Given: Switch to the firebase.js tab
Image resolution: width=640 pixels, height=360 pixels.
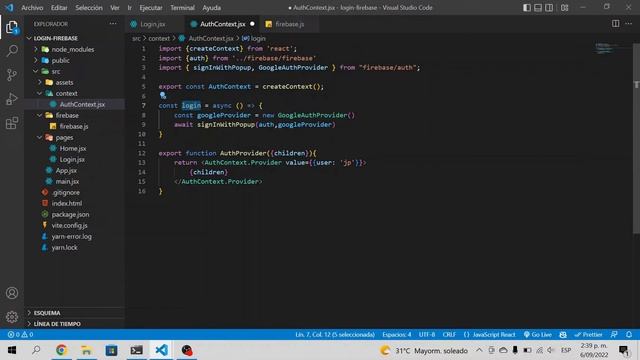Looking at the screenshot, I should click(x=289, y=24).
